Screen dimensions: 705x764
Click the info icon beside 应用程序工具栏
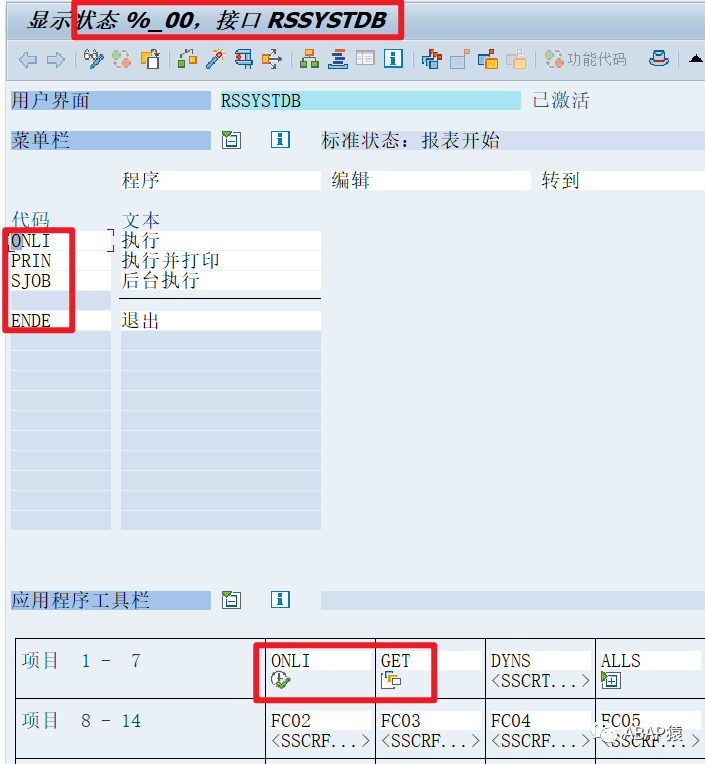tap(280, 599)
